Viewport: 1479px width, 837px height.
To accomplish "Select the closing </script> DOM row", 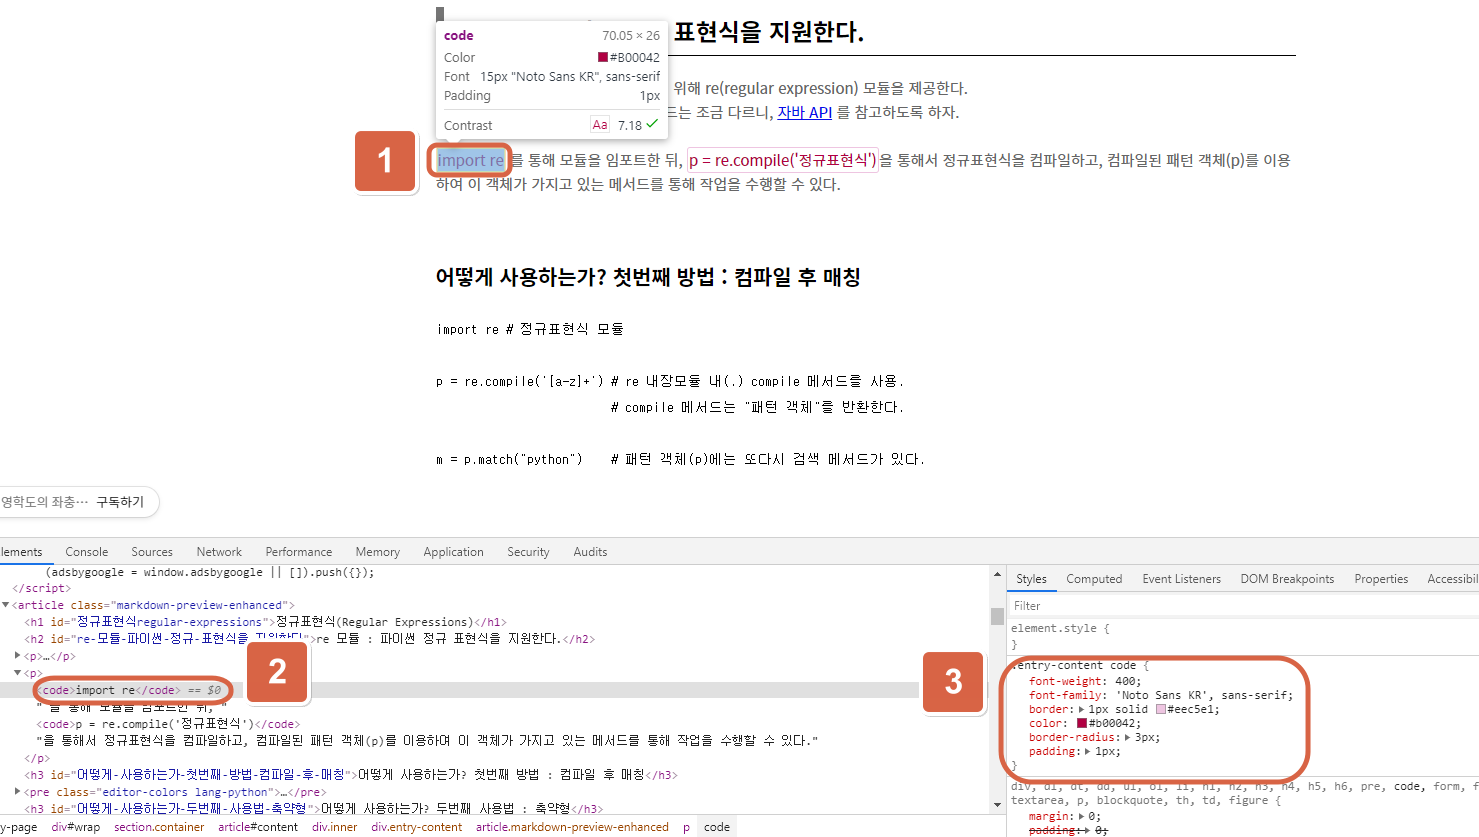I will [41, 588].
